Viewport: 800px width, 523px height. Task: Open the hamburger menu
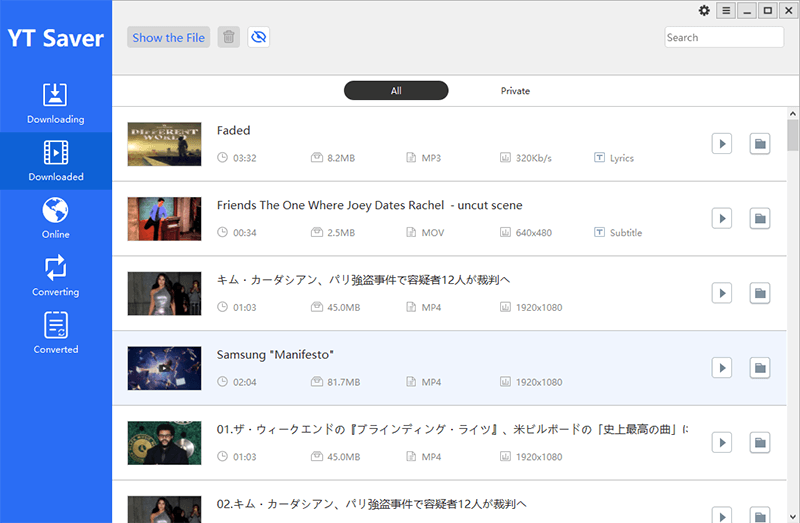(x=726, y=11)
